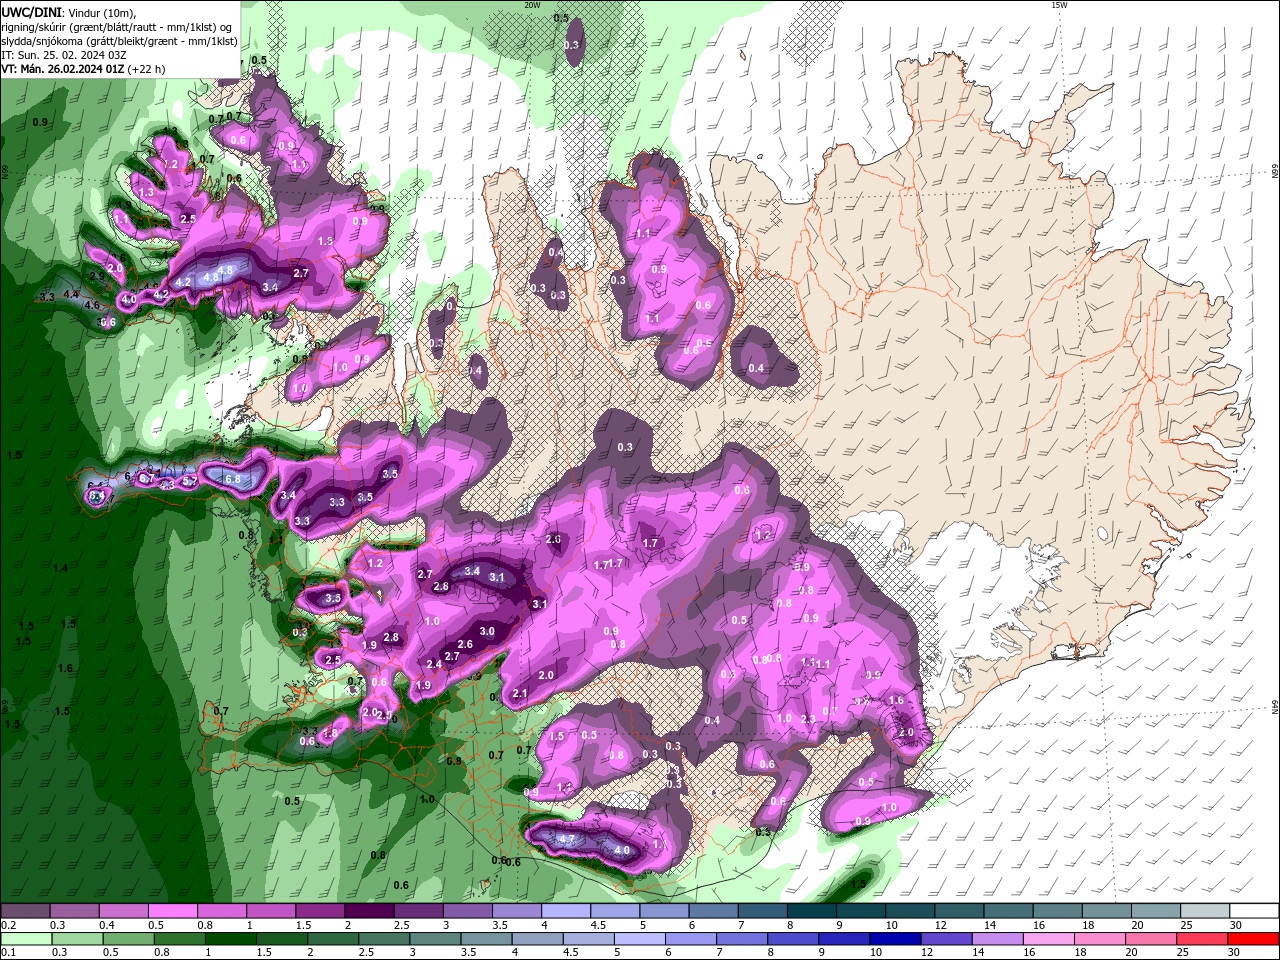
Task: Pick the lower-row rain swatch starting at 4
Action: [x=537, y=939]
